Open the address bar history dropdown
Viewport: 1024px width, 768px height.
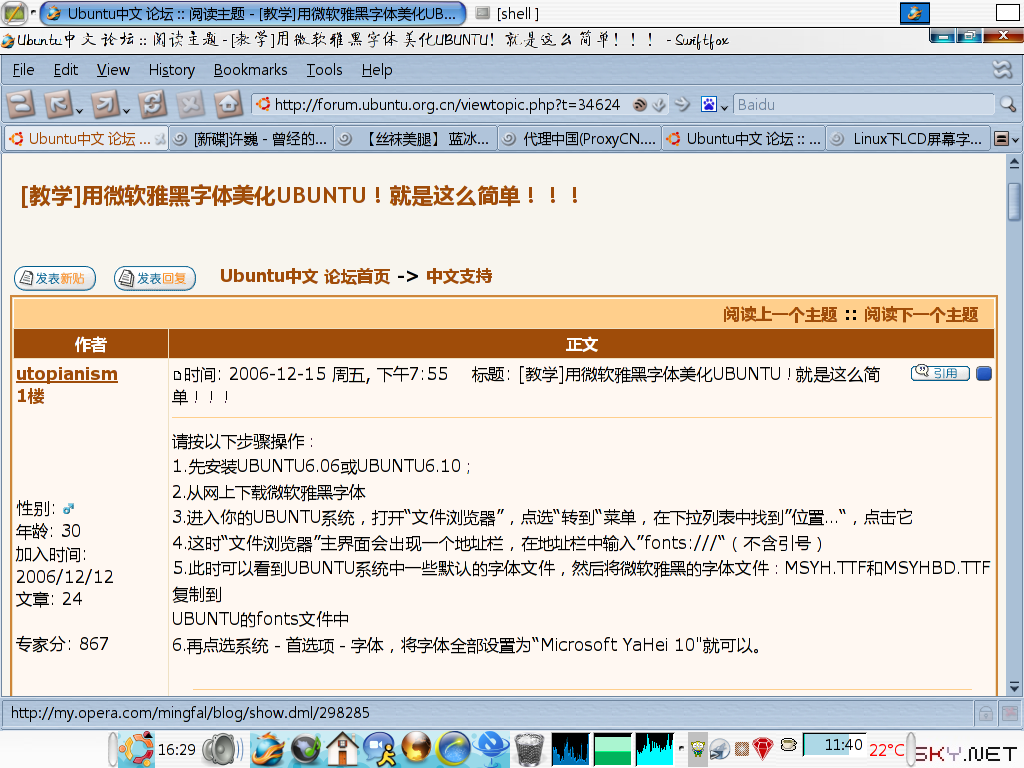click(660, 104)
